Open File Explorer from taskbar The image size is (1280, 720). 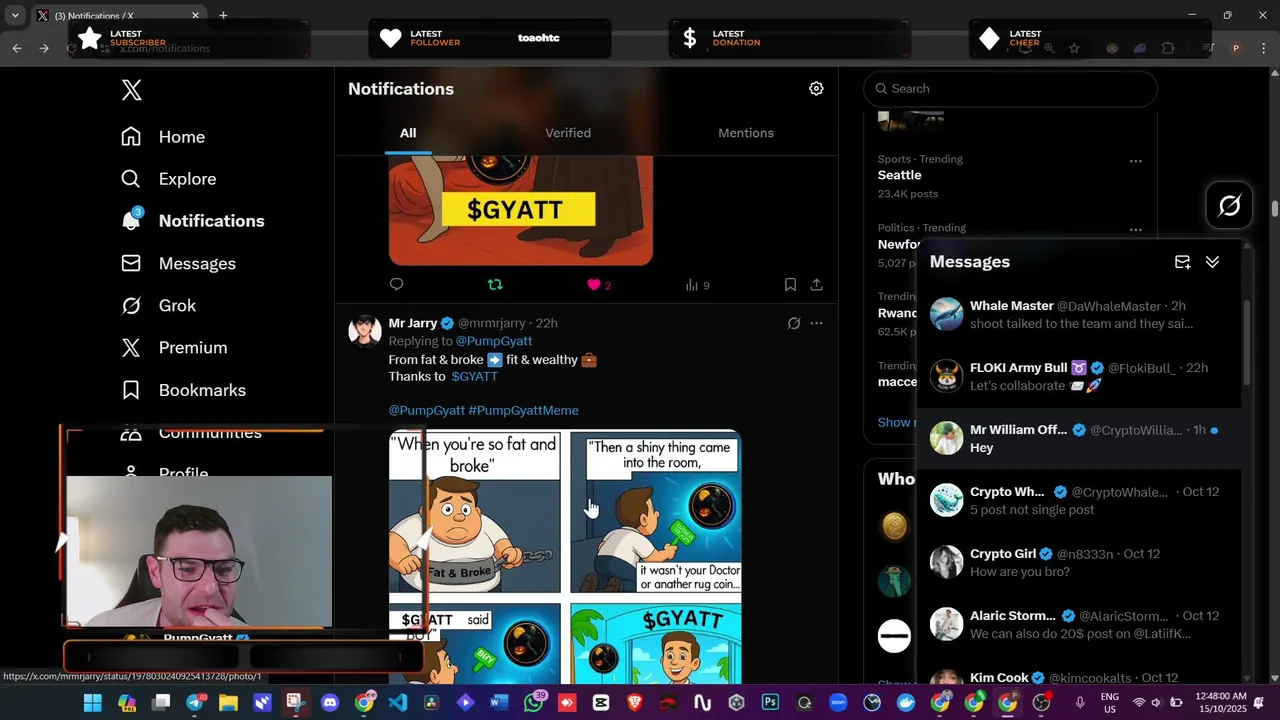click(x=228, y=703)
